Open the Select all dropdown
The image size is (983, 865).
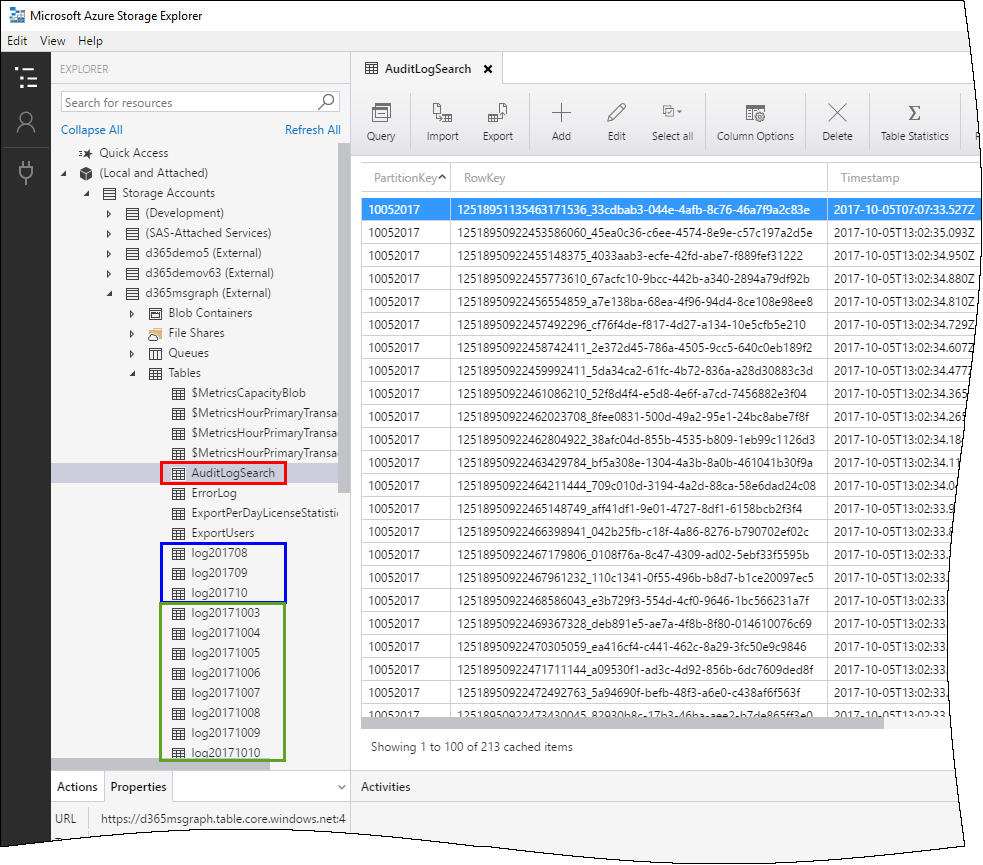pyautogui.click(x=672, y=113)
